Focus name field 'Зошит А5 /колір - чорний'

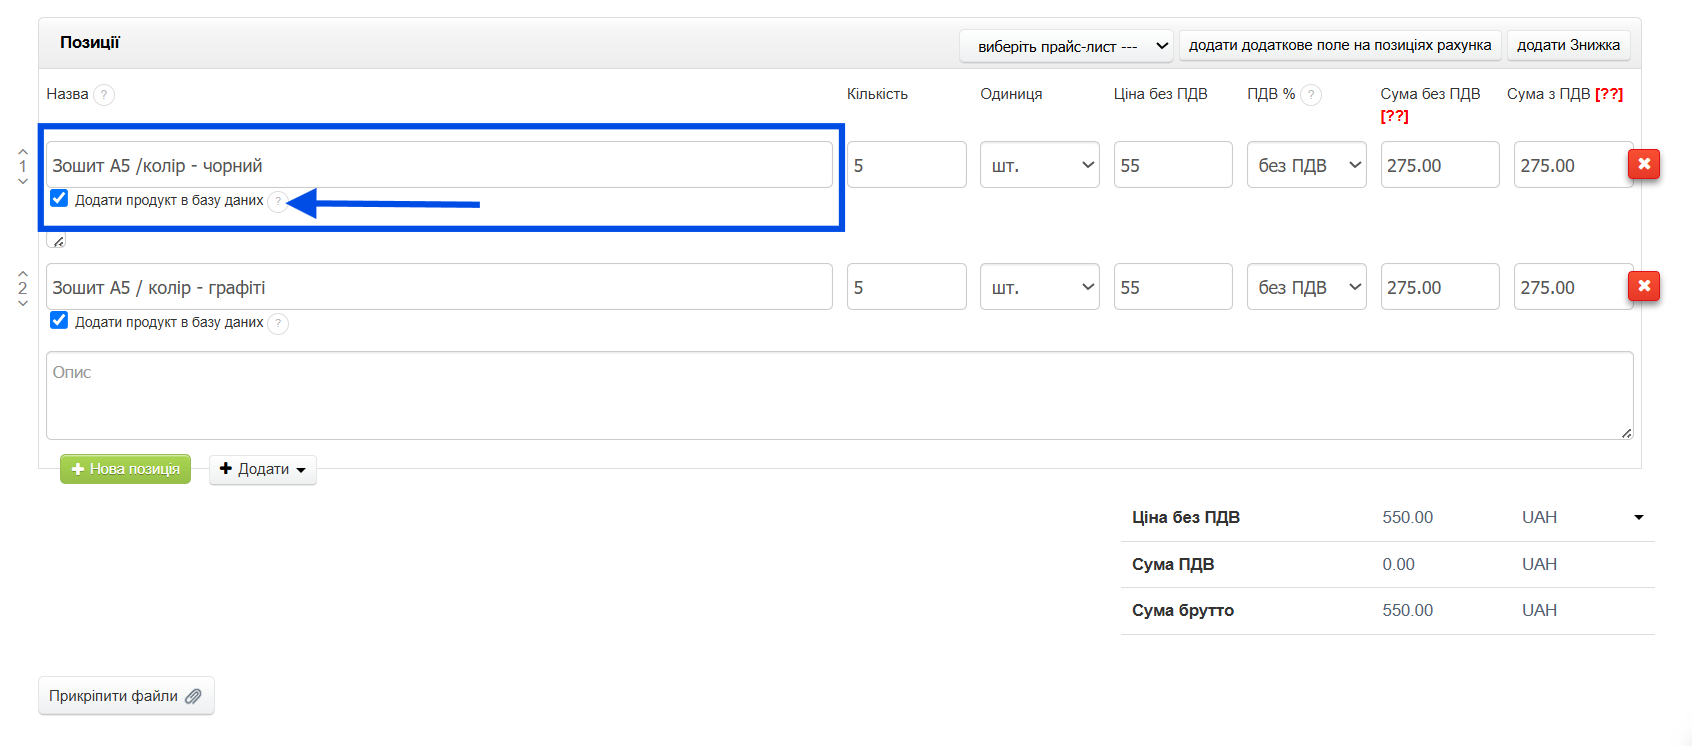click(x=439, y=165)
